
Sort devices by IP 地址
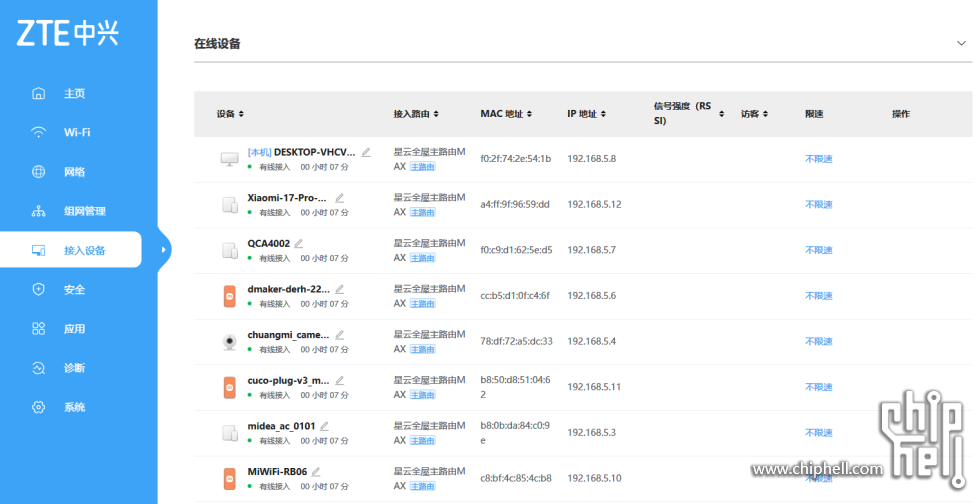(x=585, y=115)
